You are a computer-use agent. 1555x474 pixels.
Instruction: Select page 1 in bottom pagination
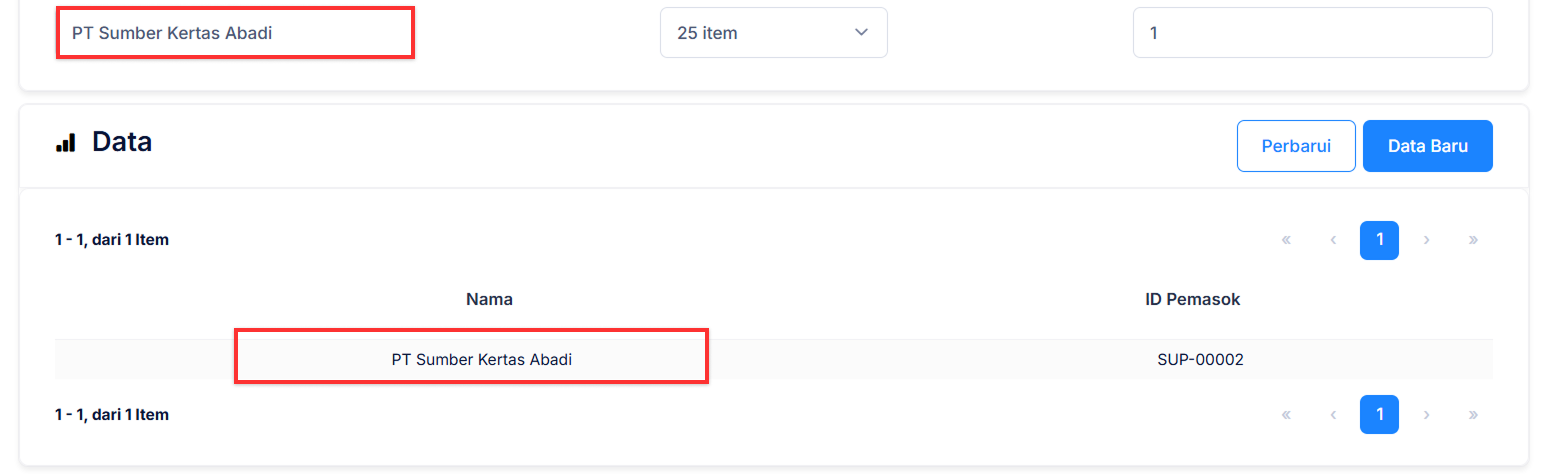pyautogui.click(x=1379, y=414)
